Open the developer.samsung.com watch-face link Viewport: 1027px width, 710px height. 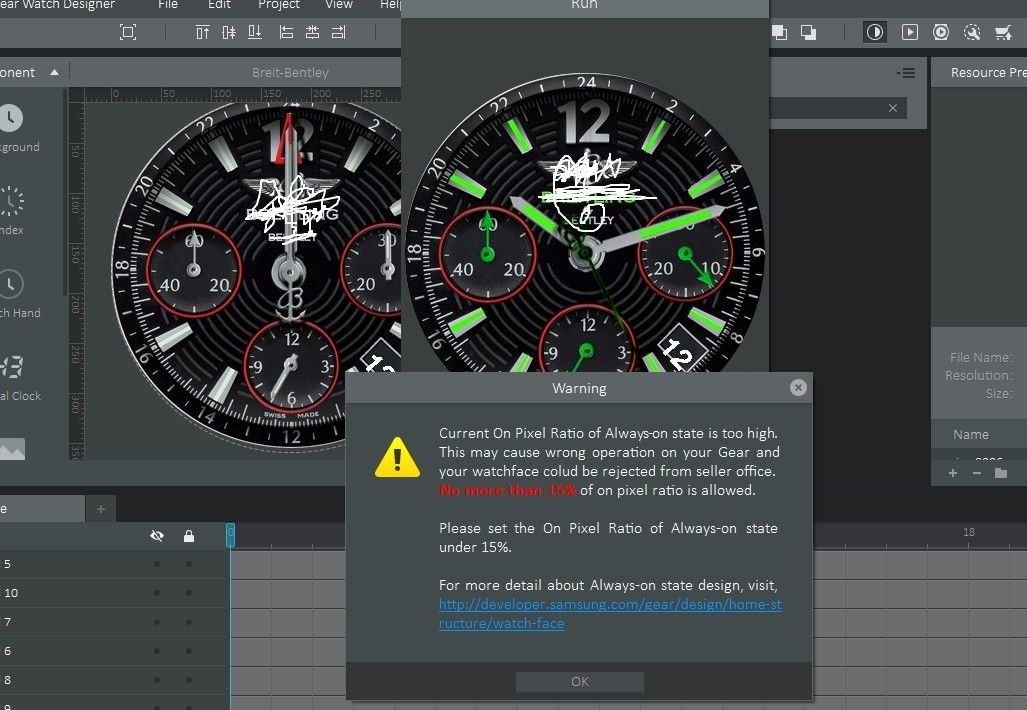click(x=610, y=614)
